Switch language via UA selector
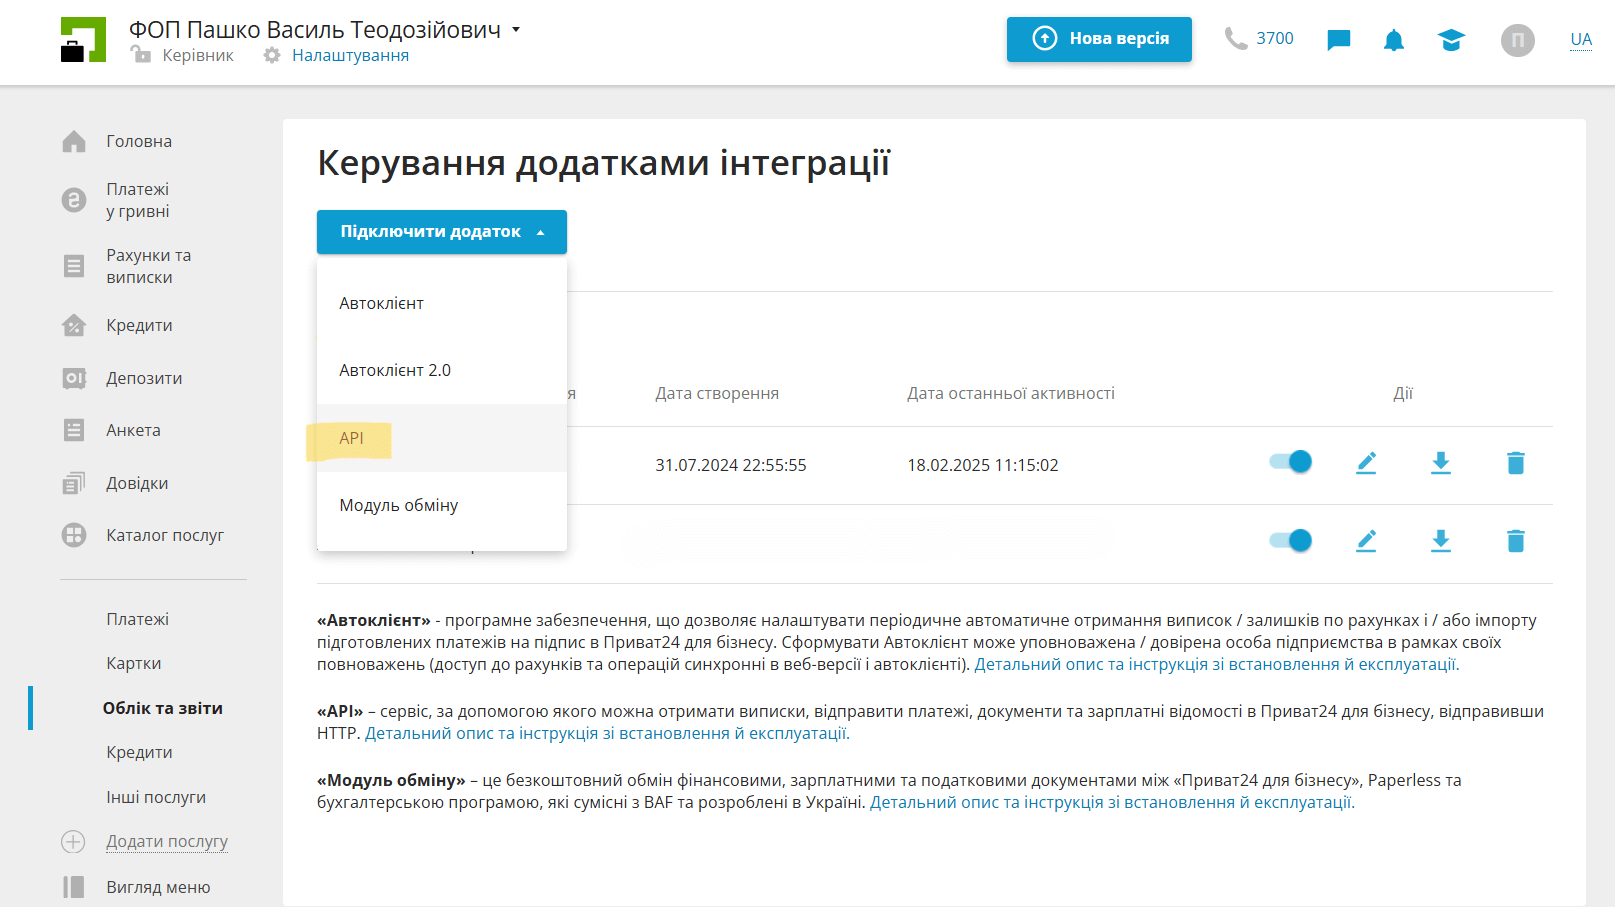Image resolution: width=1615 pixels, height=907 pixels. (1581, 40)
